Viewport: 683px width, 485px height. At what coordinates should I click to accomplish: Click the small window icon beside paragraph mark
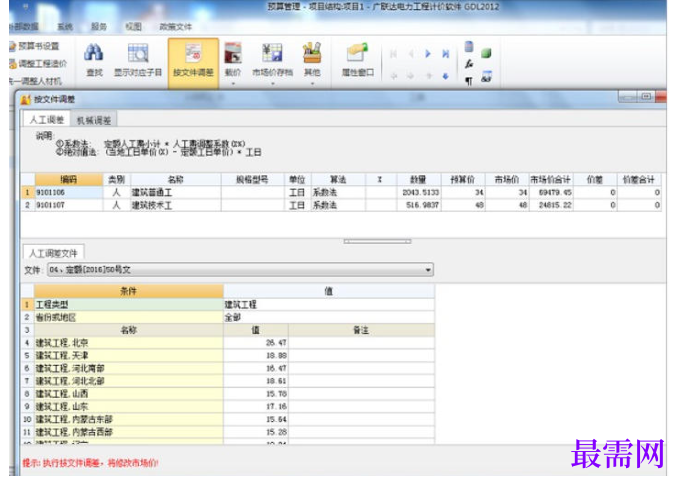tap(486, 77)
